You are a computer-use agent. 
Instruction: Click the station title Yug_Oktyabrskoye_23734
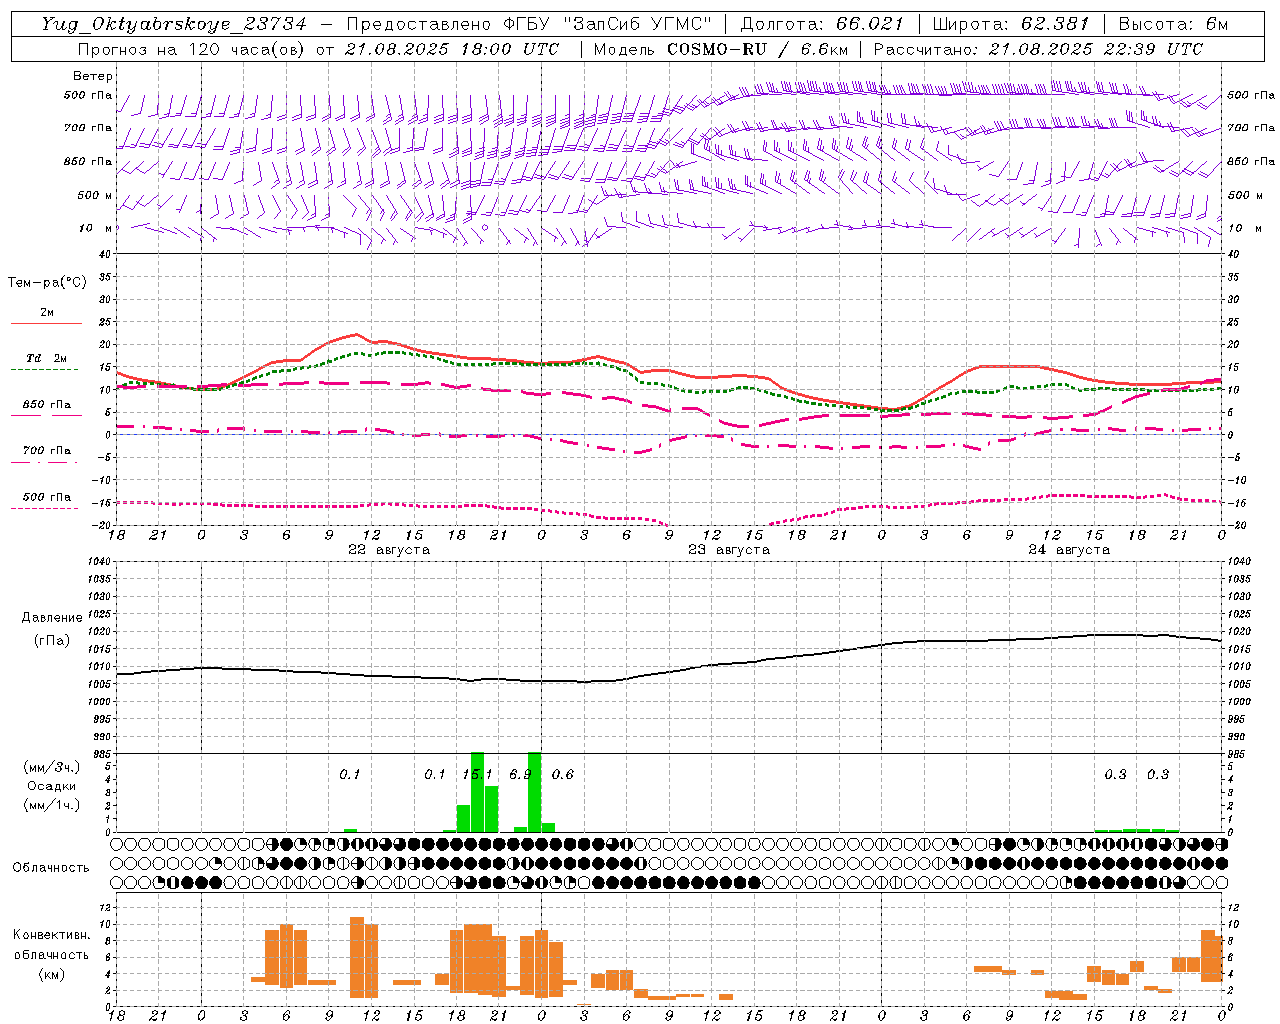coord(174,24)
